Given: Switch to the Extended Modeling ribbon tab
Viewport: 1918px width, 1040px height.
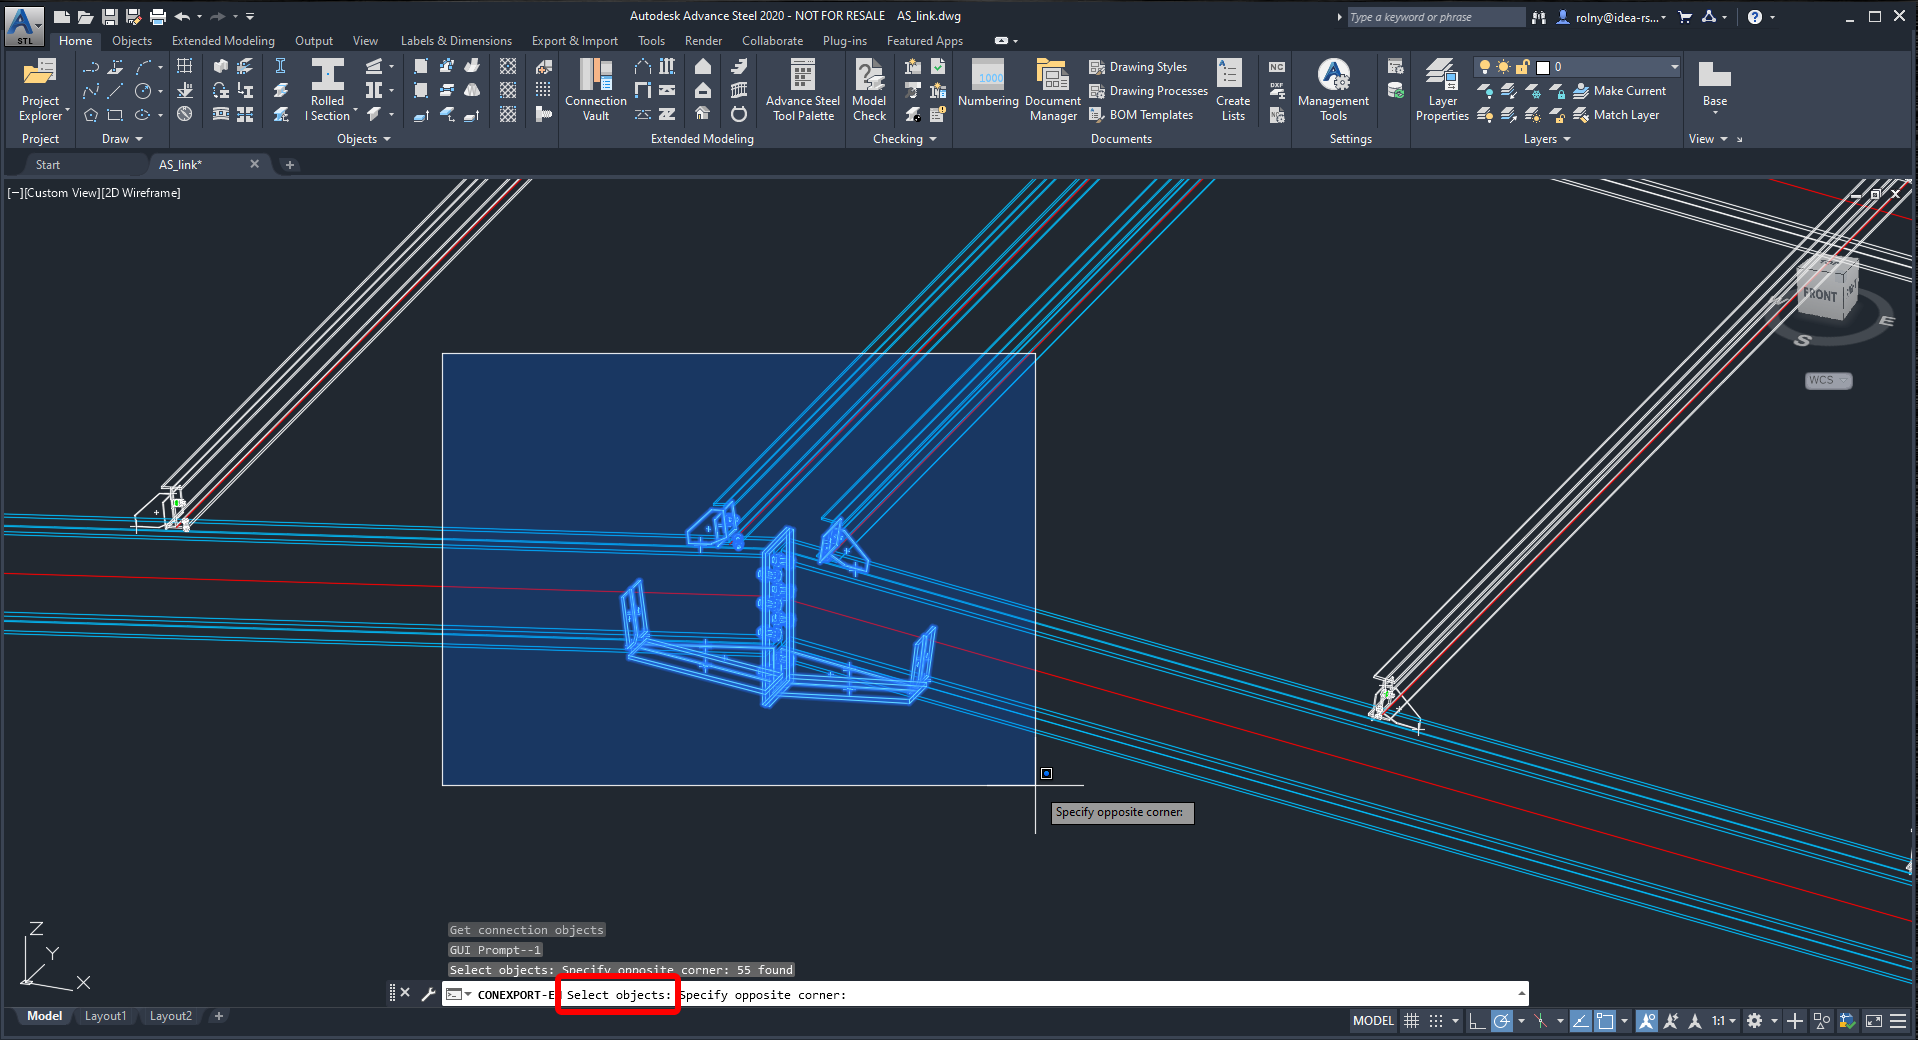Looking at the screenshot, I should [x=223, y=41].
